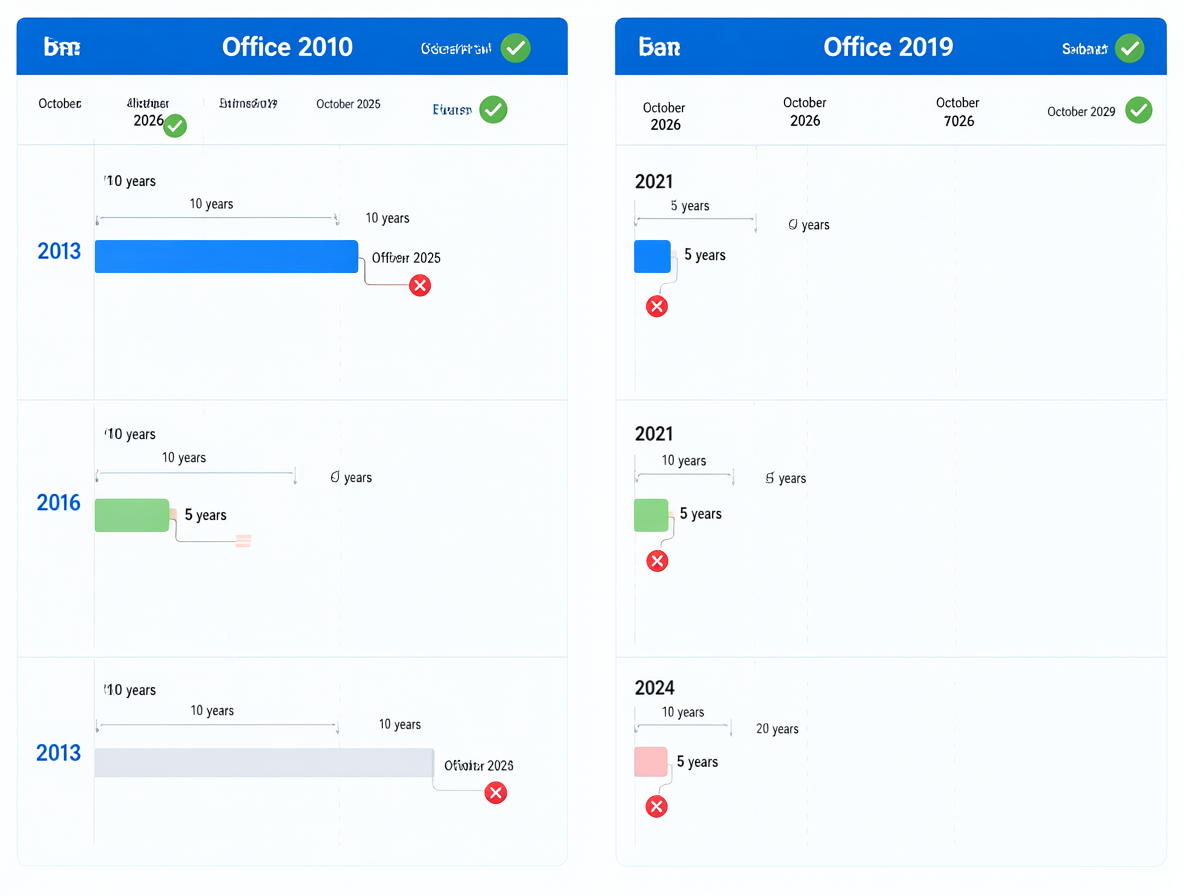1184x896 pixels.
Task: Click the red X below the blue square in Office 2019
Action: click(657, 306)
